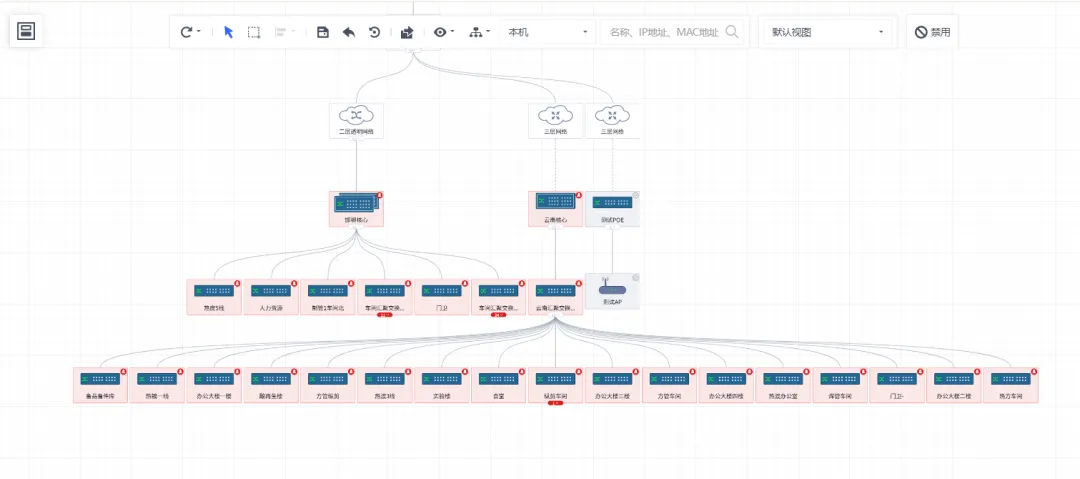
Task: Open the 本机 selector dropdown
Action: click(548, 32)
